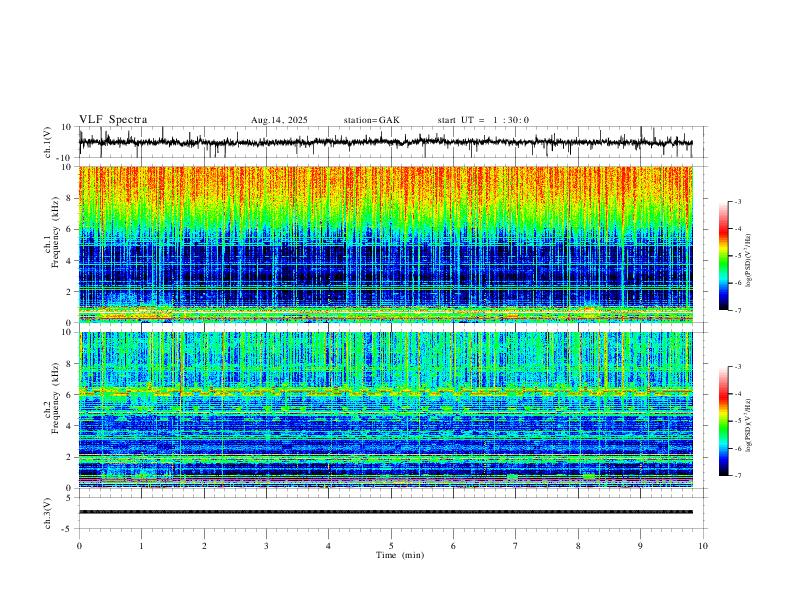Click the "4" kHz tick on ch.2 spectrogram
Screen dimensions: 792x612
click(x=69, y=426)
